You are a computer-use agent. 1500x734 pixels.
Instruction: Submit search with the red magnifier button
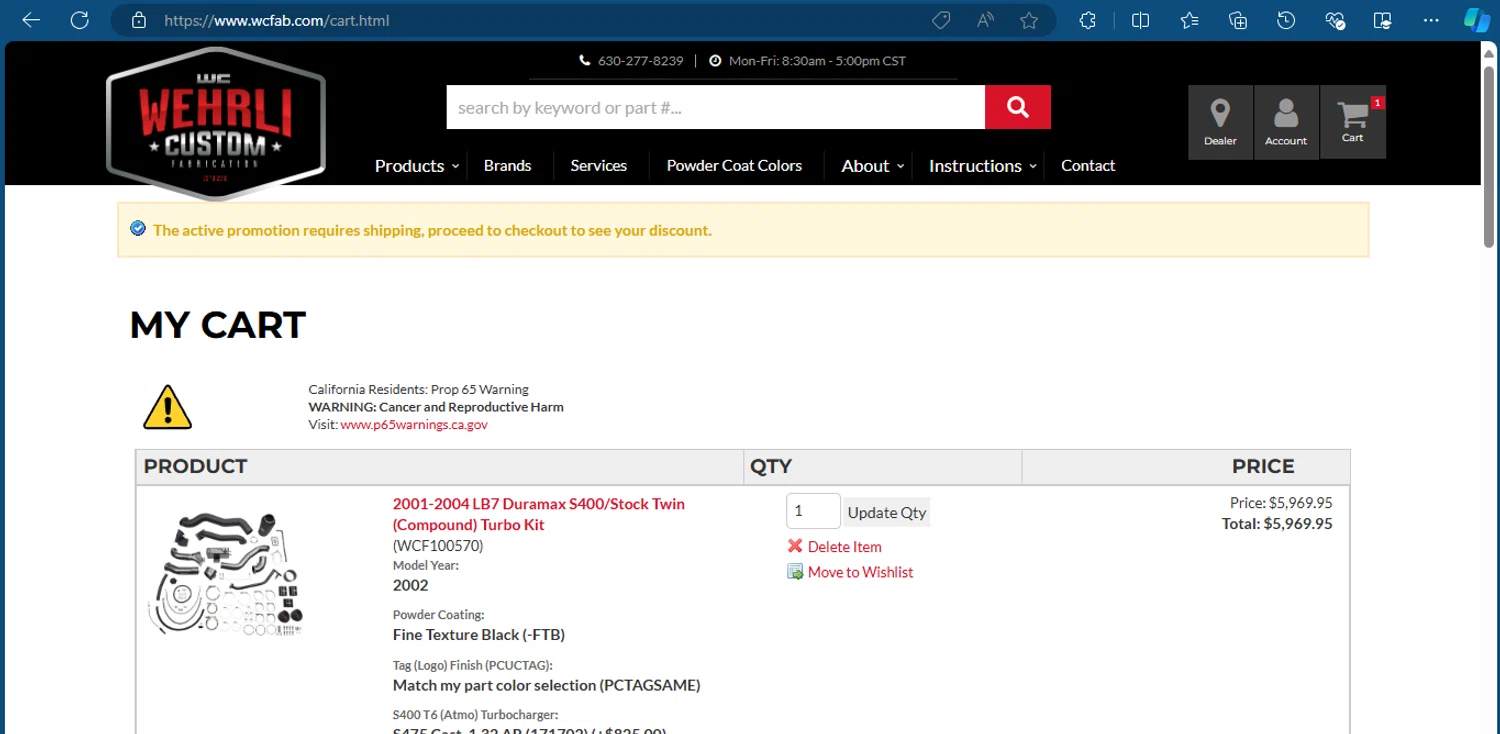click(x=1018, y=107)
